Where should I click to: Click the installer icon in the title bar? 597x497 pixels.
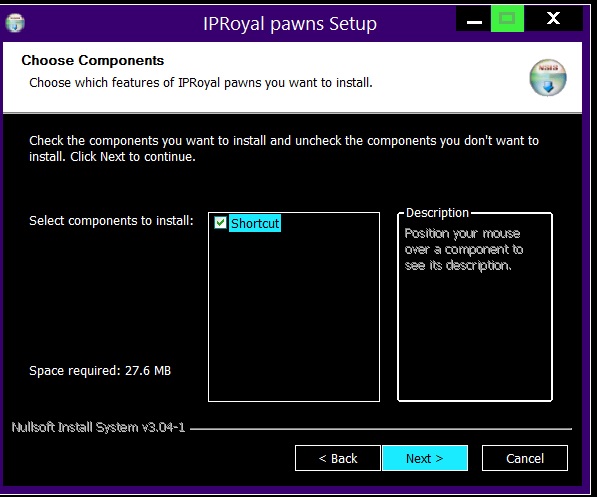(x=15, y=23)
